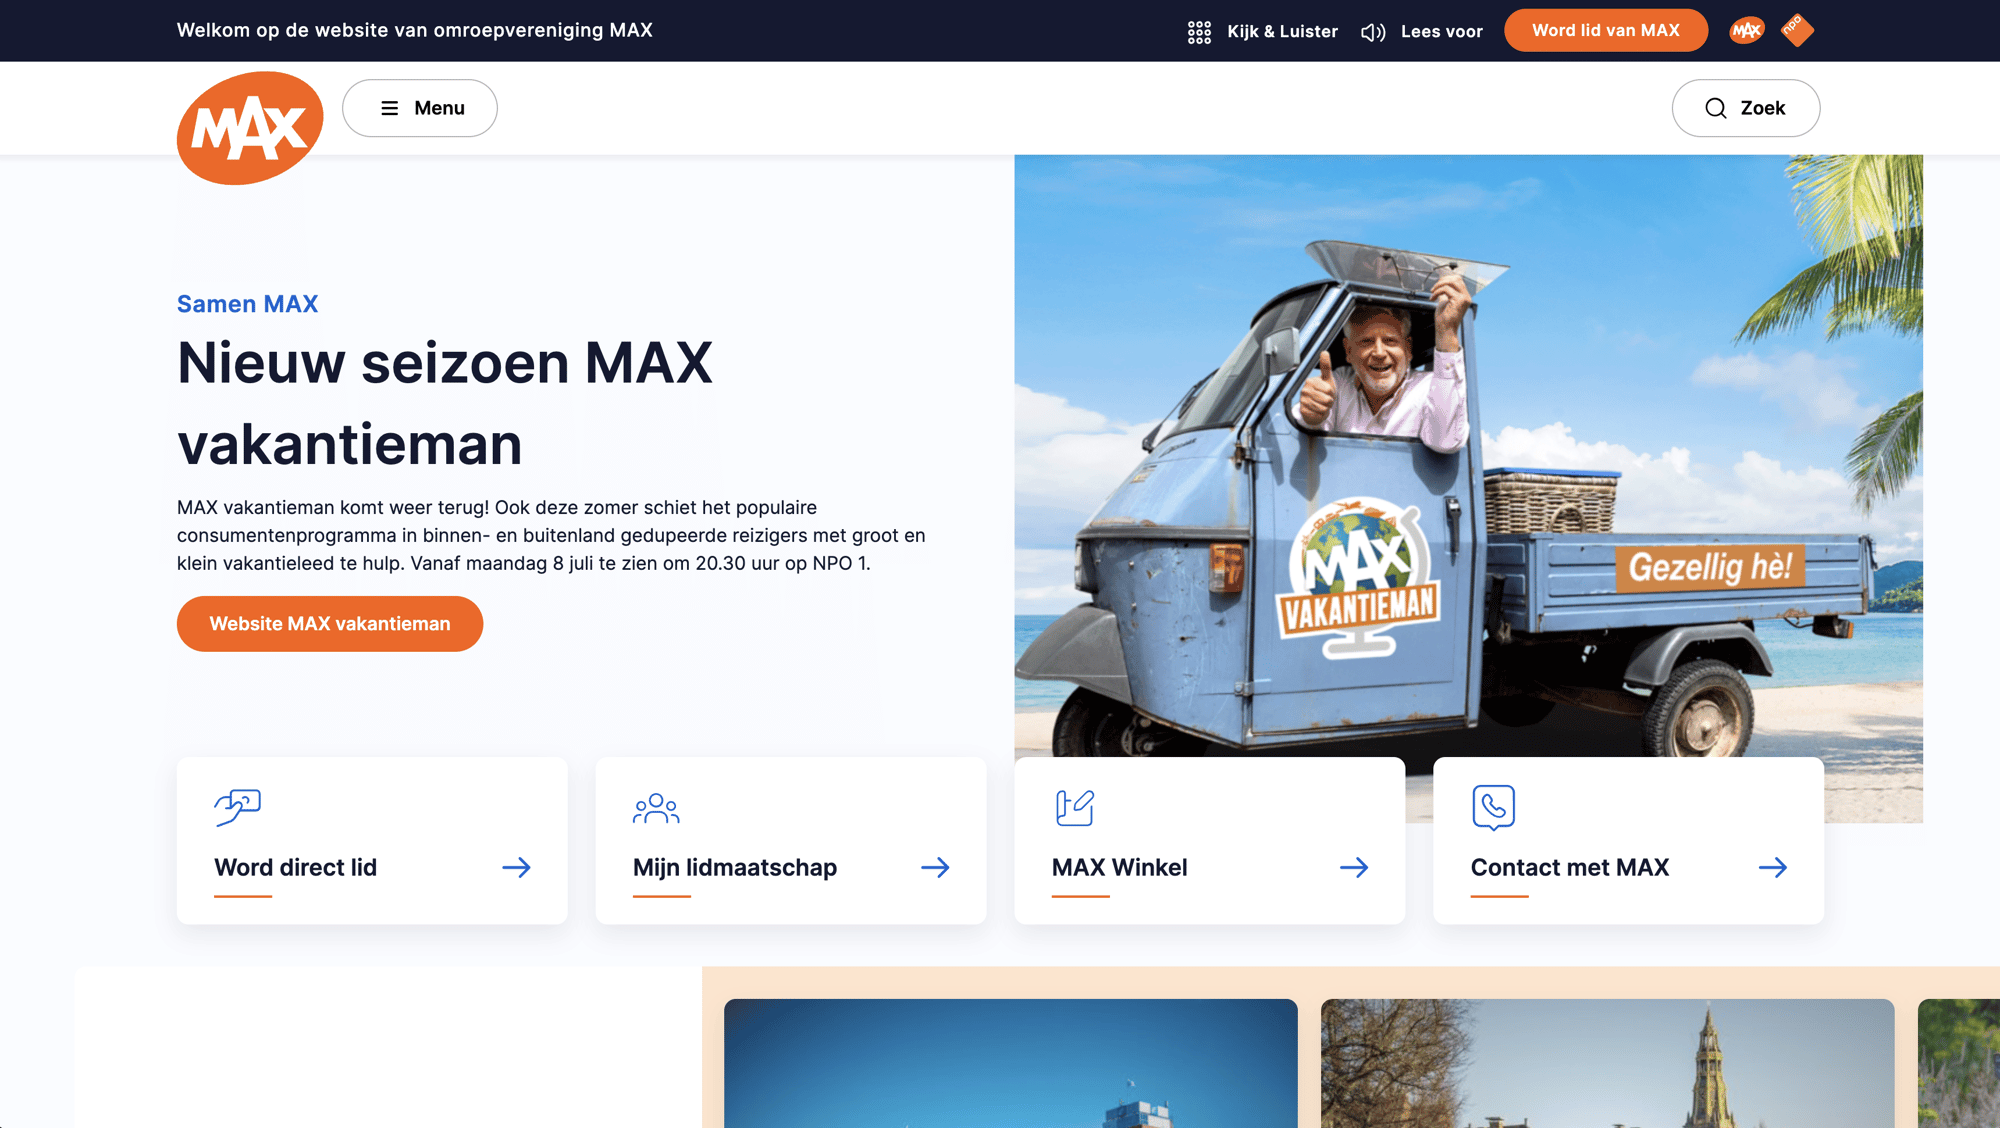Viewport: 2000px width, 1128px height.
Task: Click Website MAX vakantieman button
Action: point(330,624)
